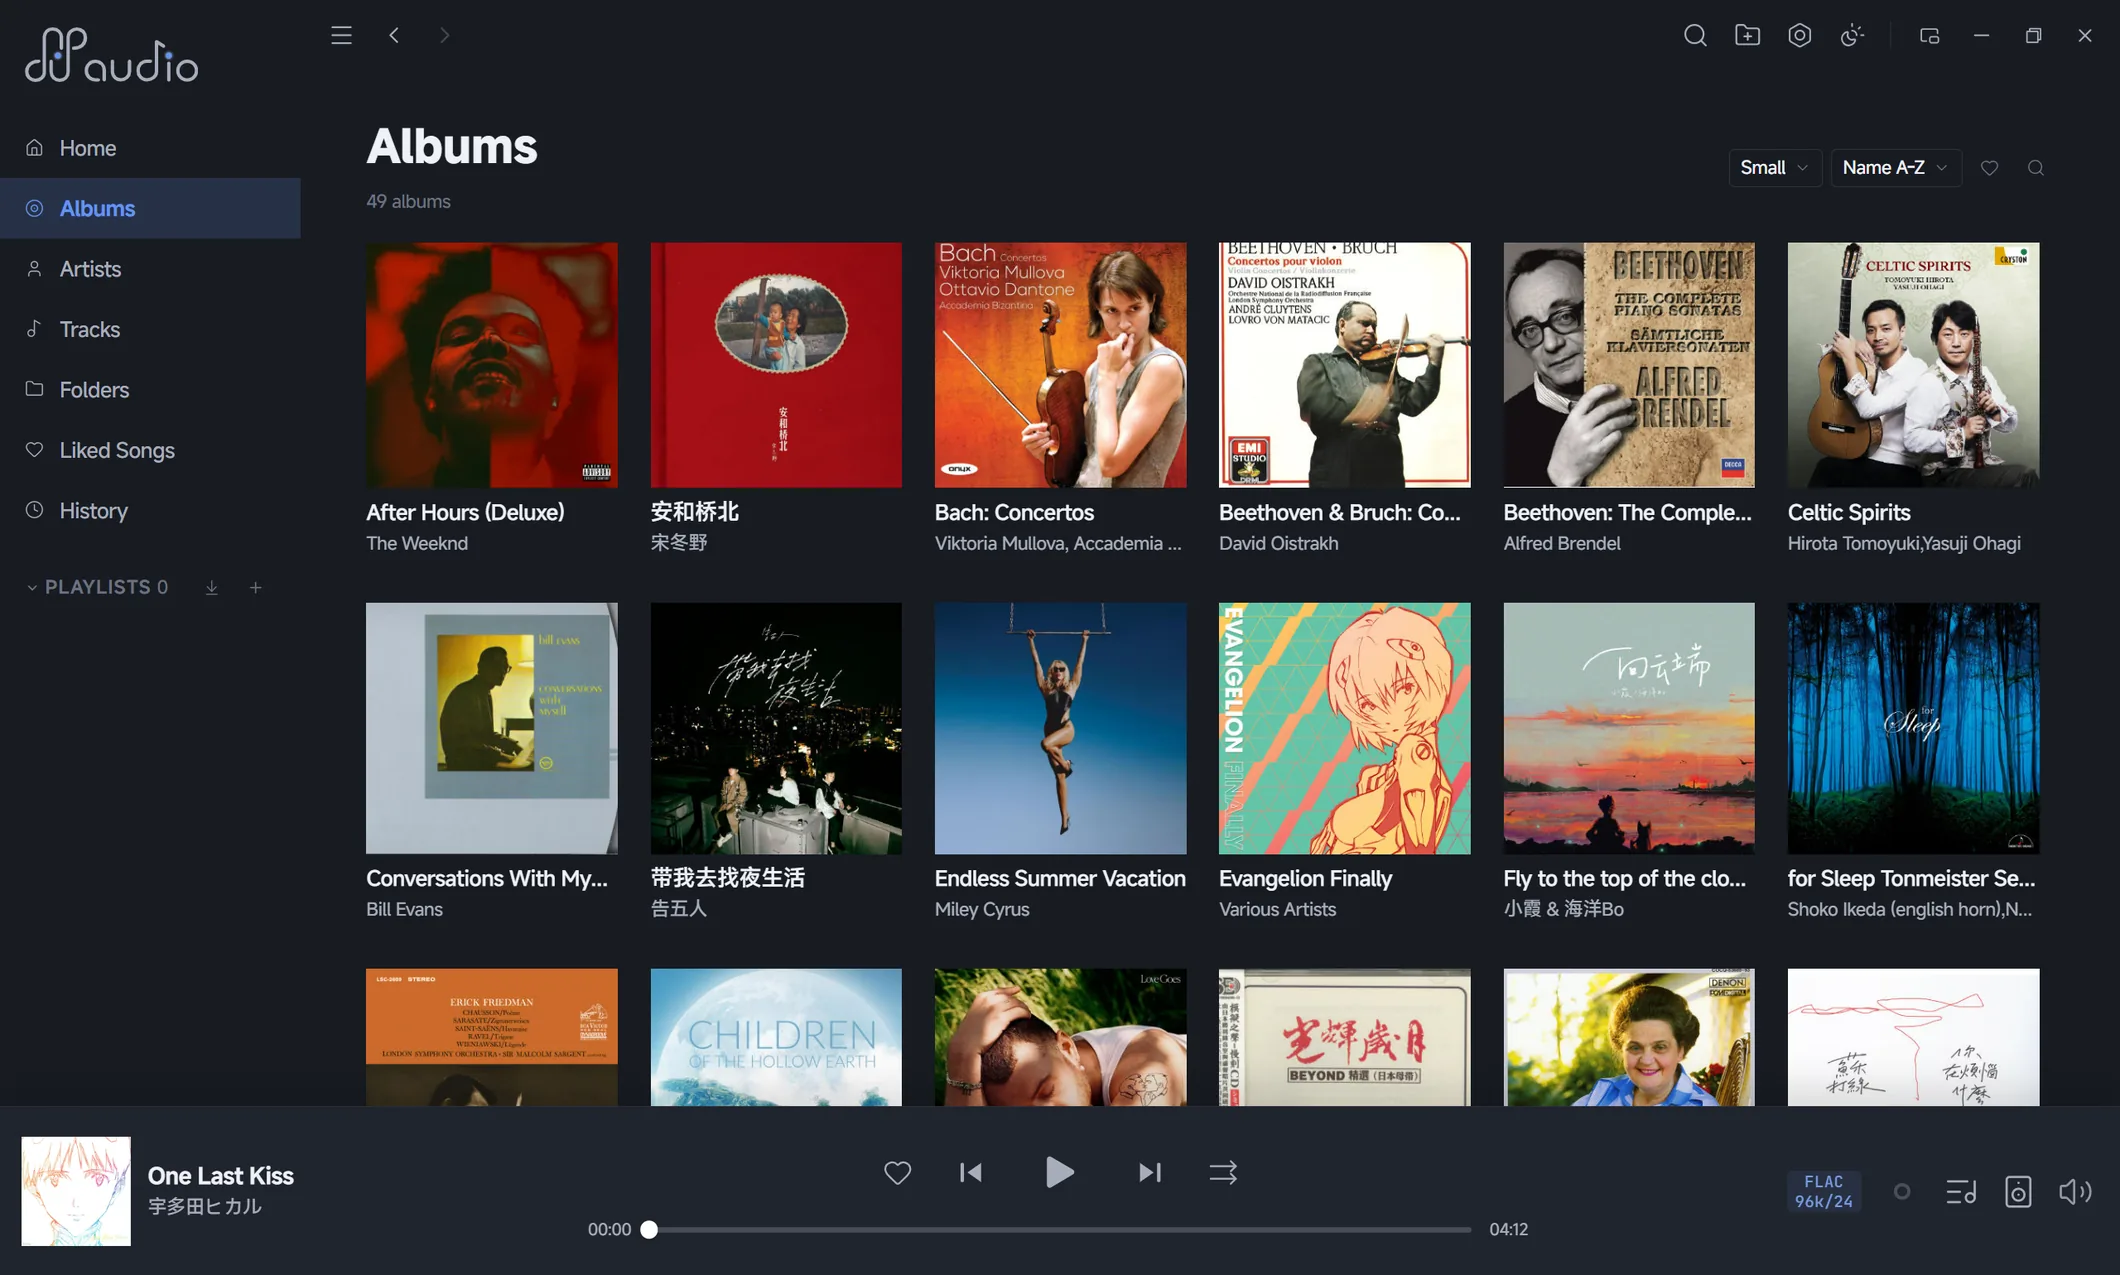
Task: Open Fly to the top album cover
Action: 1629,728
